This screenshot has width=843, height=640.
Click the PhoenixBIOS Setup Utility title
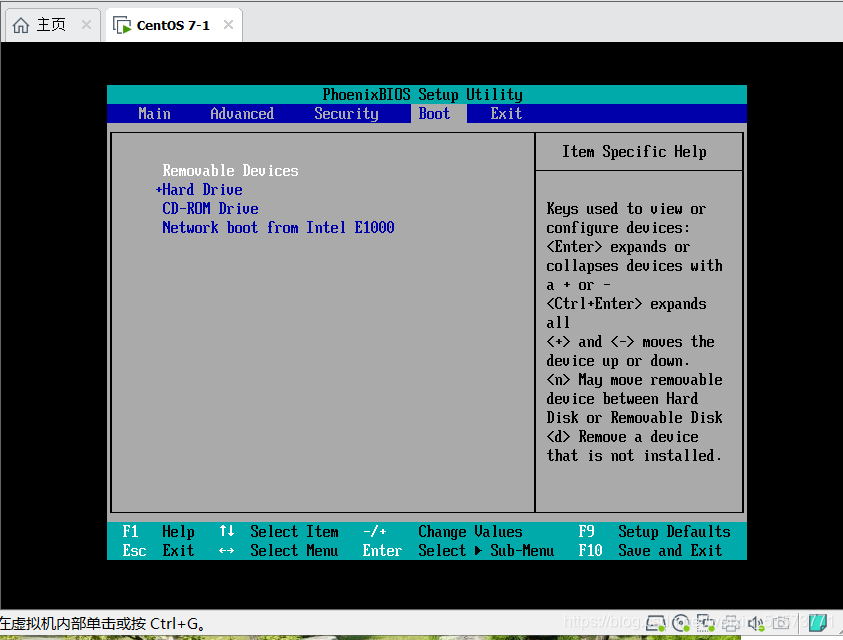[x=423, y=95]
